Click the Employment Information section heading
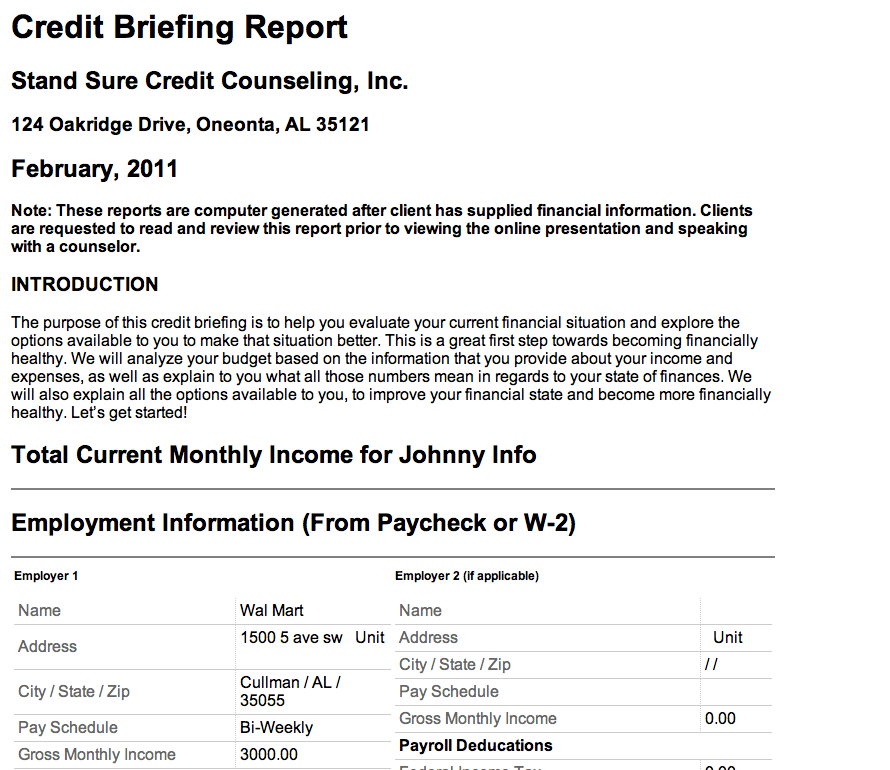This screenshot has height=770, width=890. tap(293, 523)
